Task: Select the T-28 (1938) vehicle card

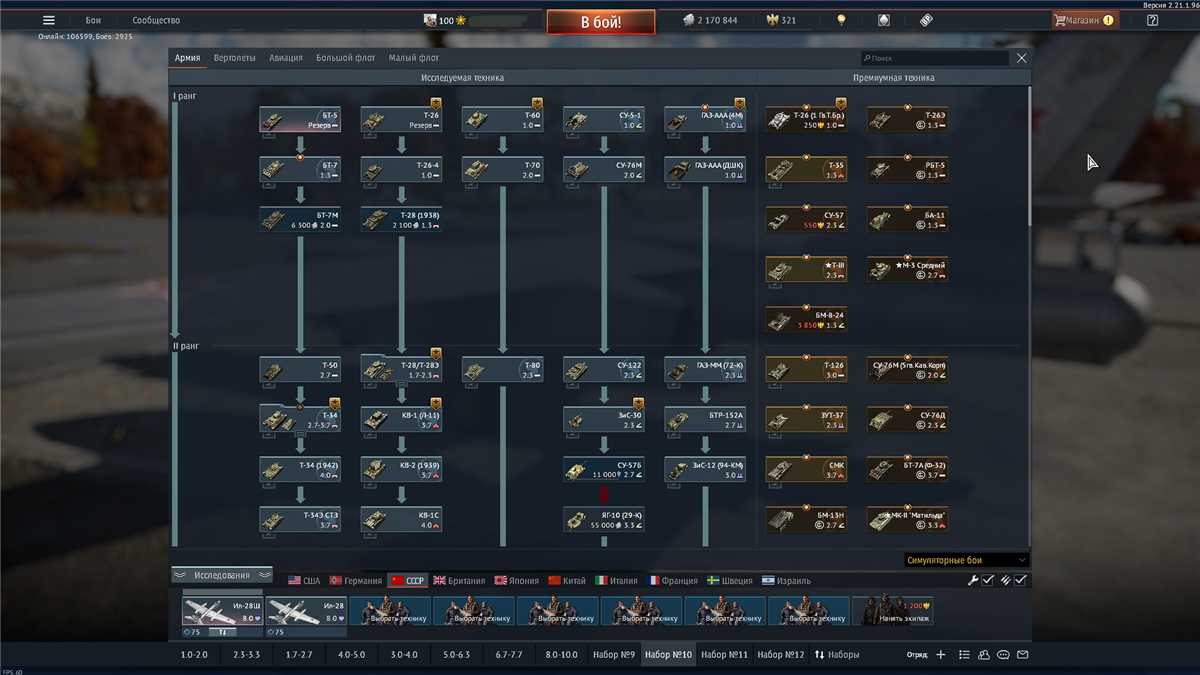Action: 401,220
